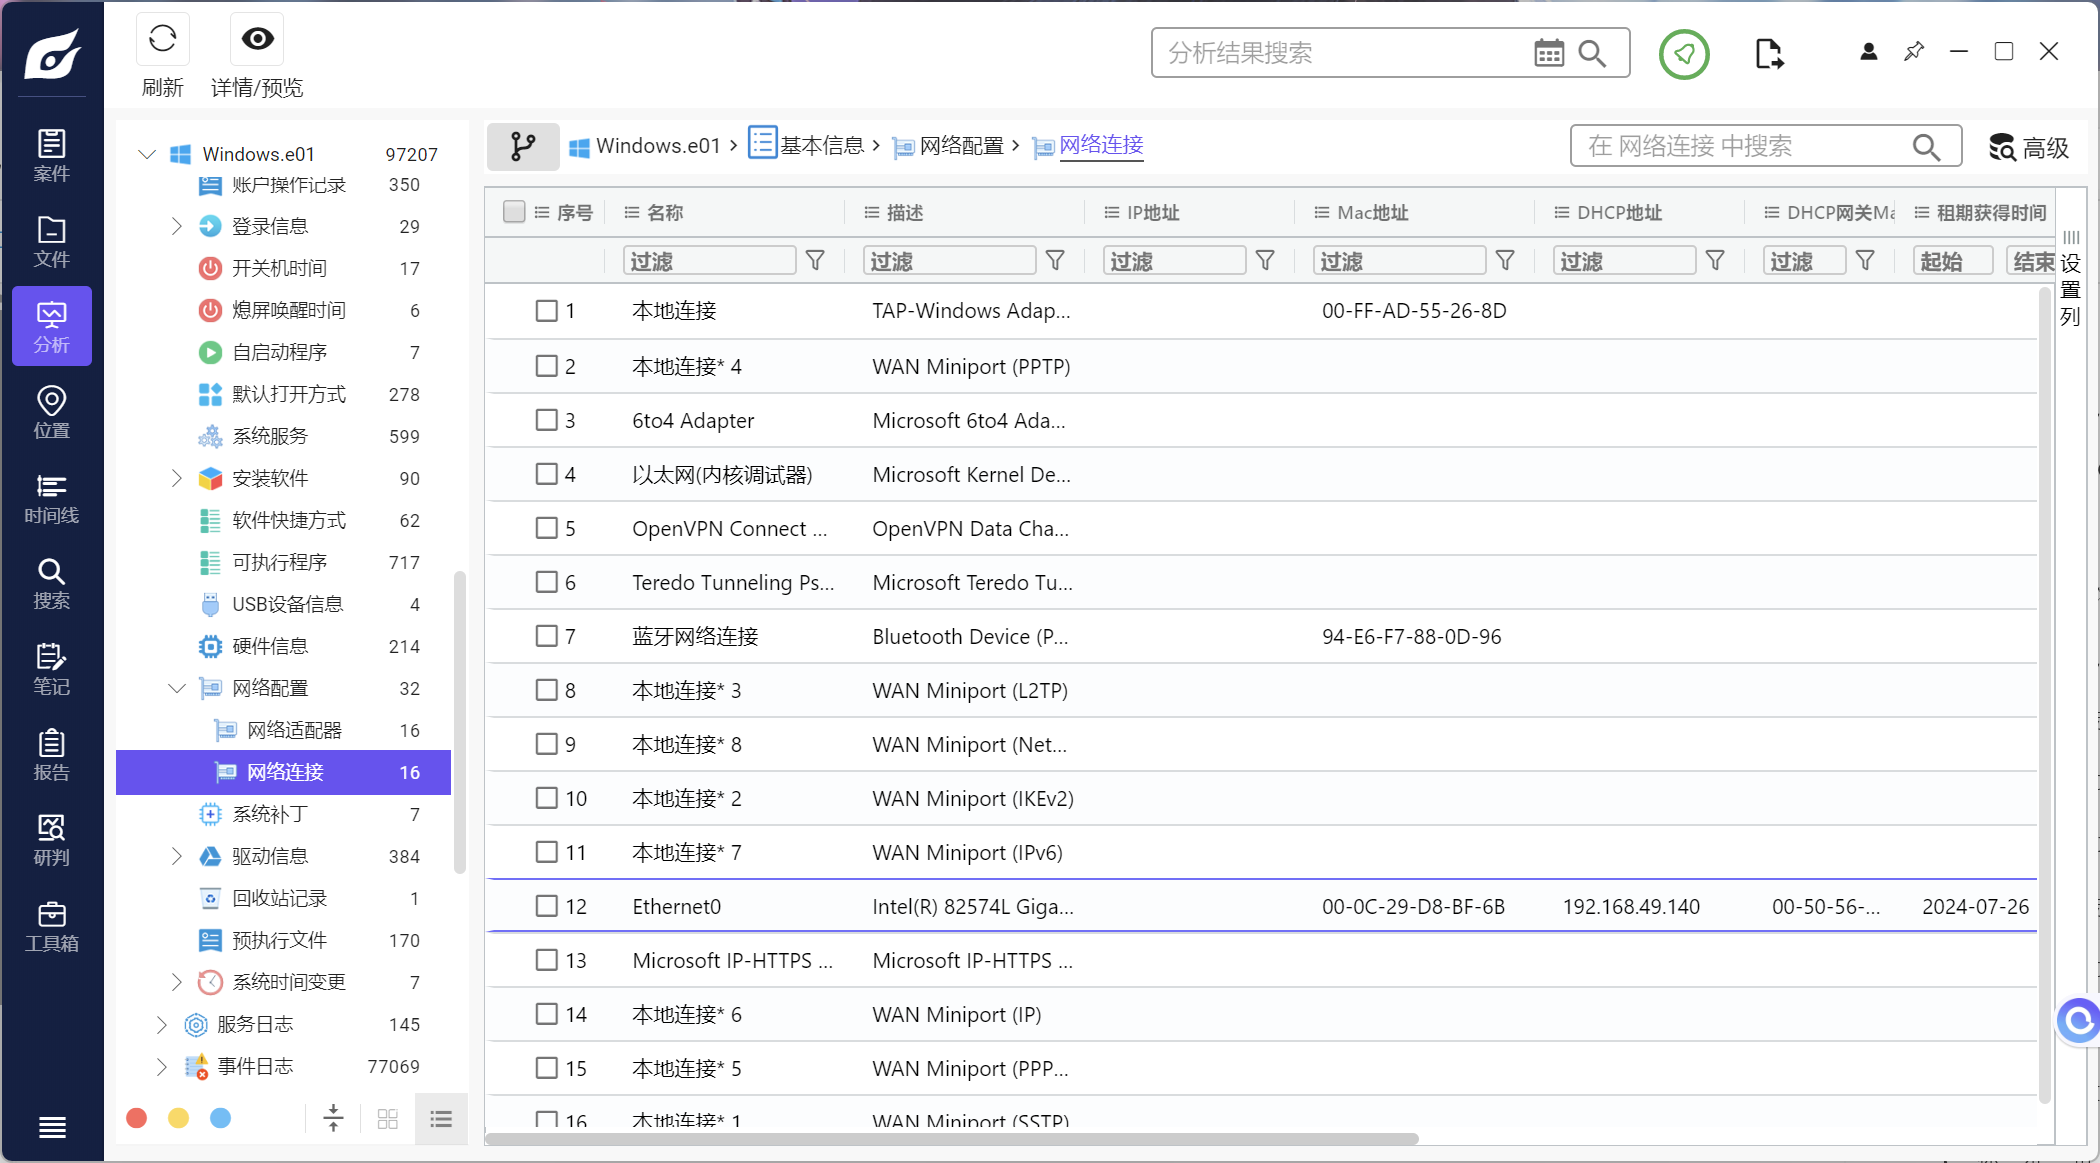Expand the 驱动信息 tree node
Screen dimensions: 2100x1163
pos(177,856)
